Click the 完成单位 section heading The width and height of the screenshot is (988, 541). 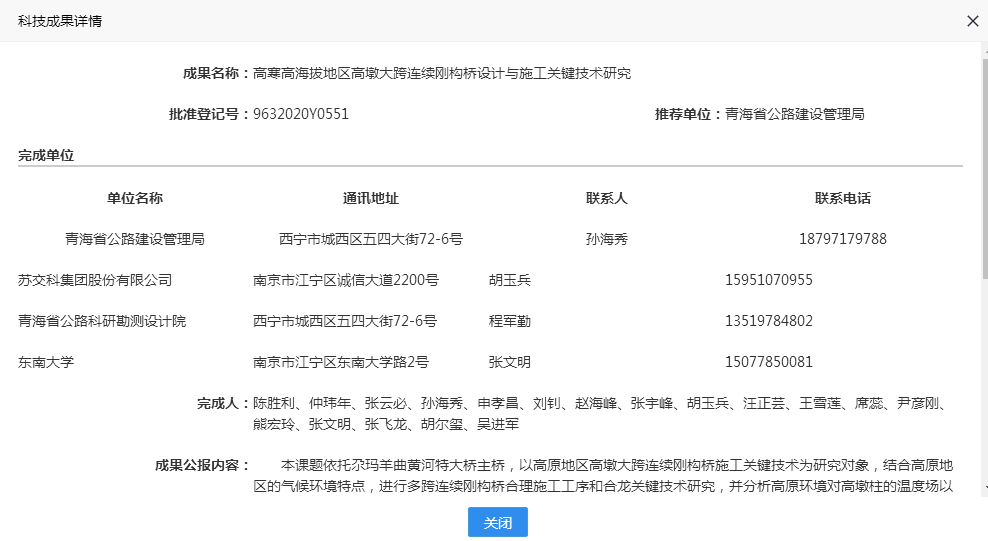(x=46, y=155)
